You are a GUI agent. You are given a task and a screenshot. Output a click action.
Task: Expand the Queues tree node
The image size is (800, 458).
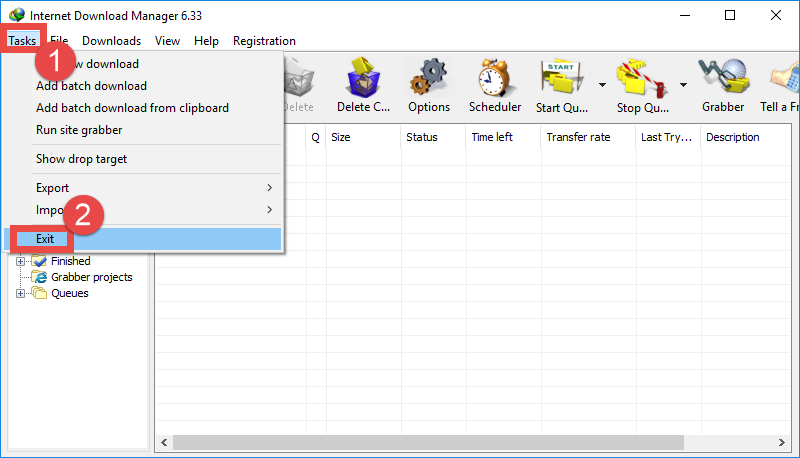click(x=20, y=293)
